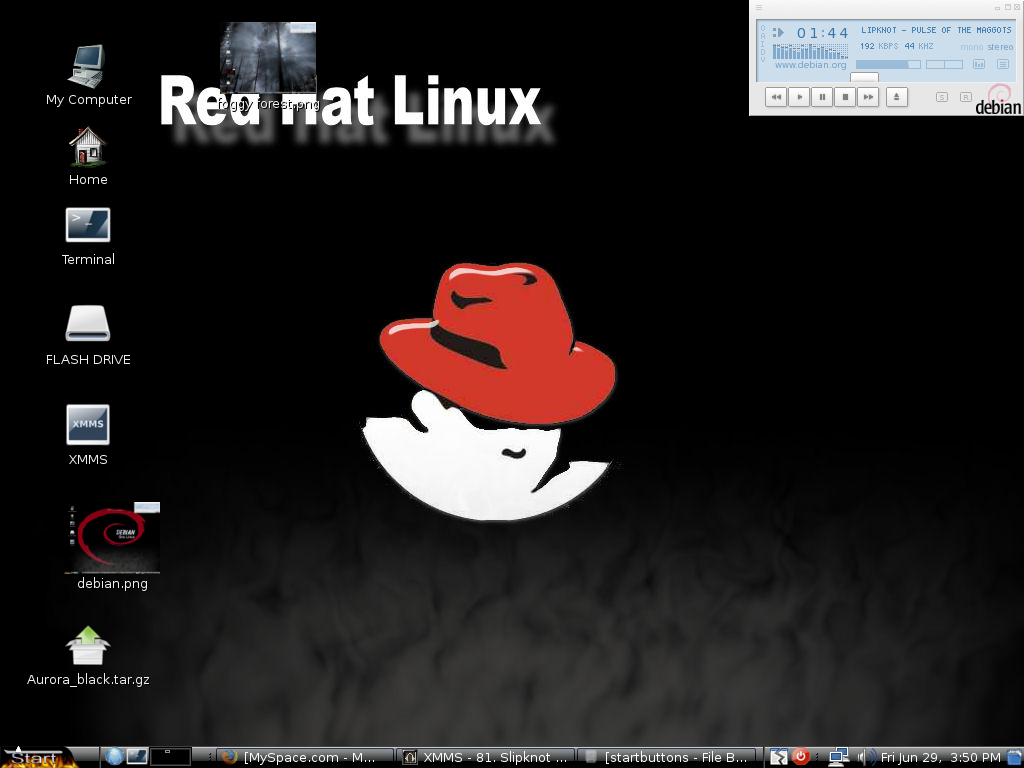Open the FLASH DRIVE icon
This screenshot has height=768, width=1024.
88,323
